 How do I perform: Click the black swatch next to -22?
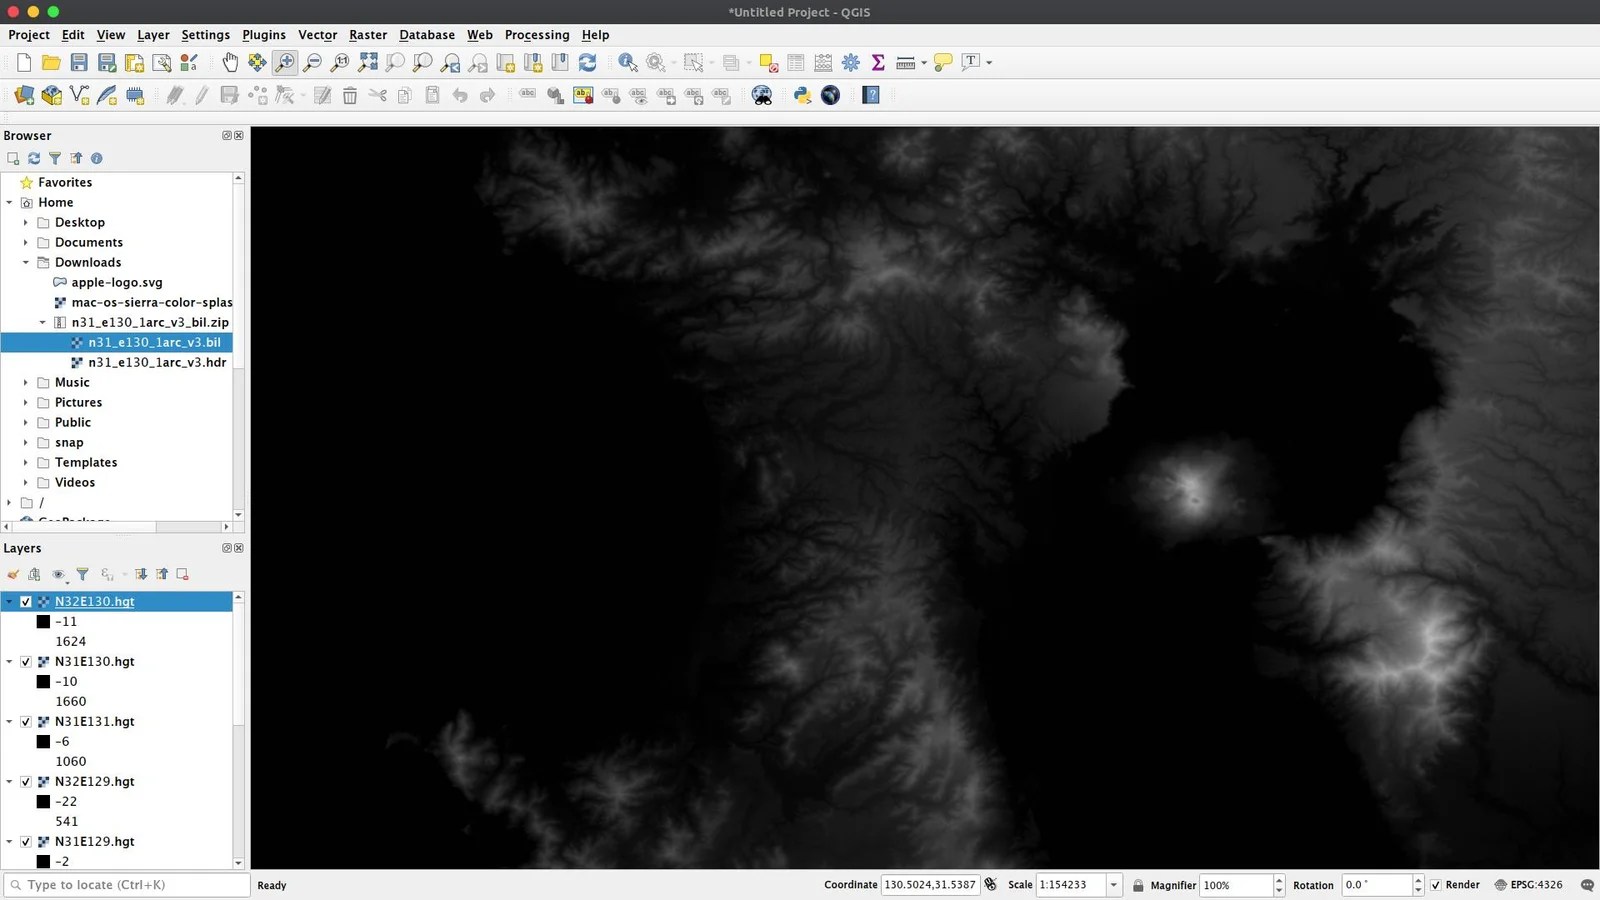[x=43, y=802]
